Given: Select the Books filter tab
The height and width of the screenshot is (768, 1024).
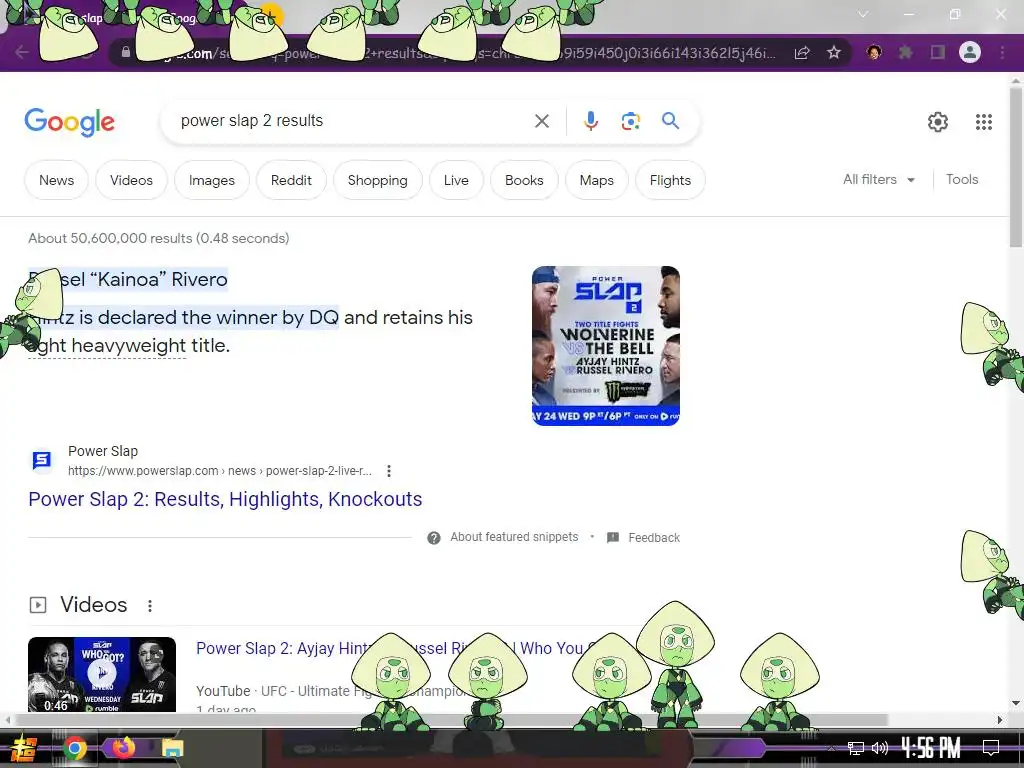Looking at the screenshot, I should click(524, 180).
